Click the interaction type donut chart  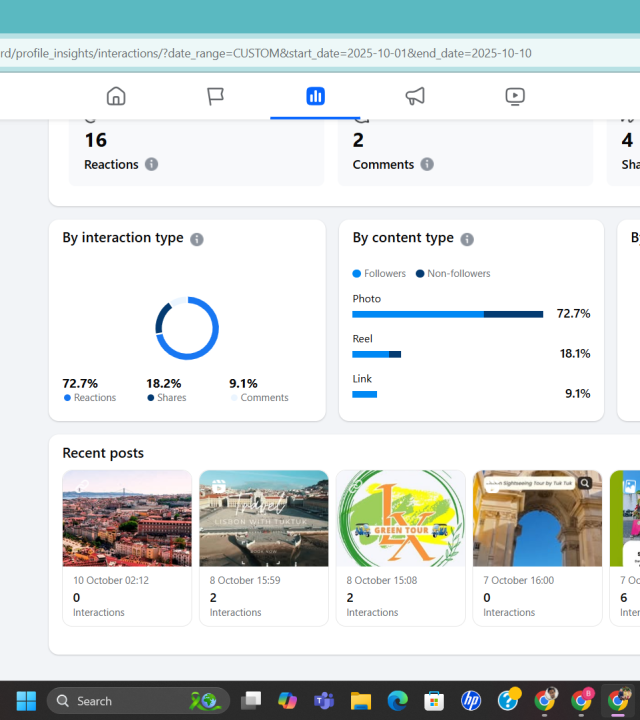point(187,328)
